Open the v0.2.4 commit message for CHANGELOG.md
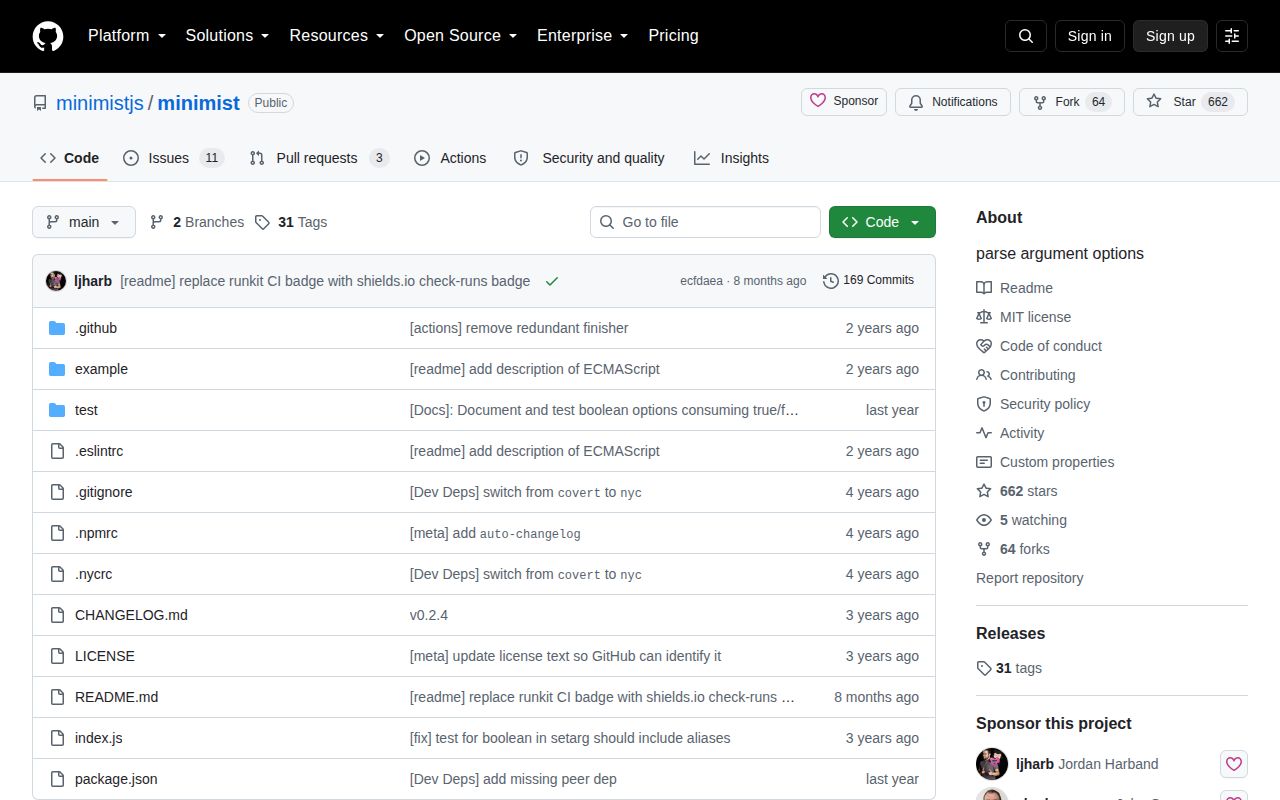Image resolution: width=1280 pixels, height=800 pixels. coord(429,615)
